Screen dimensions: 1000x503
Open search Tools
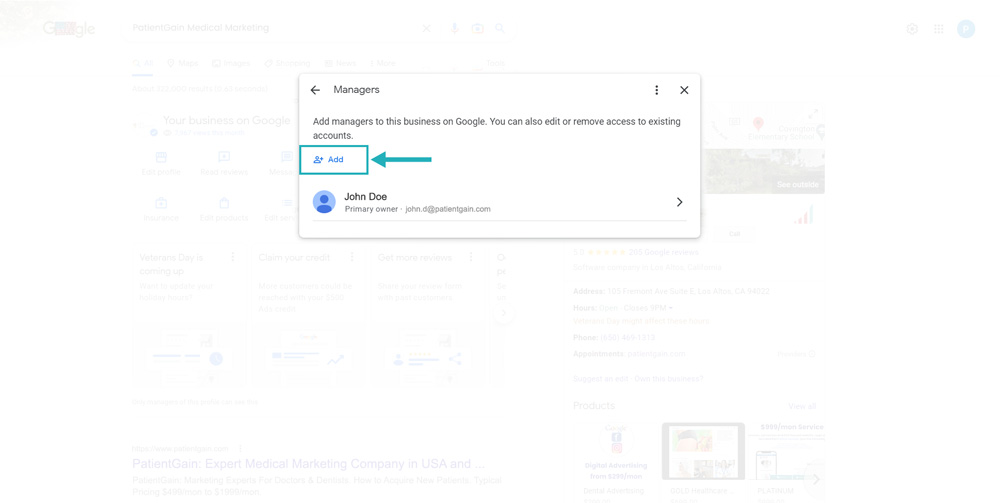pyautogui.click(x=495, y=63)
